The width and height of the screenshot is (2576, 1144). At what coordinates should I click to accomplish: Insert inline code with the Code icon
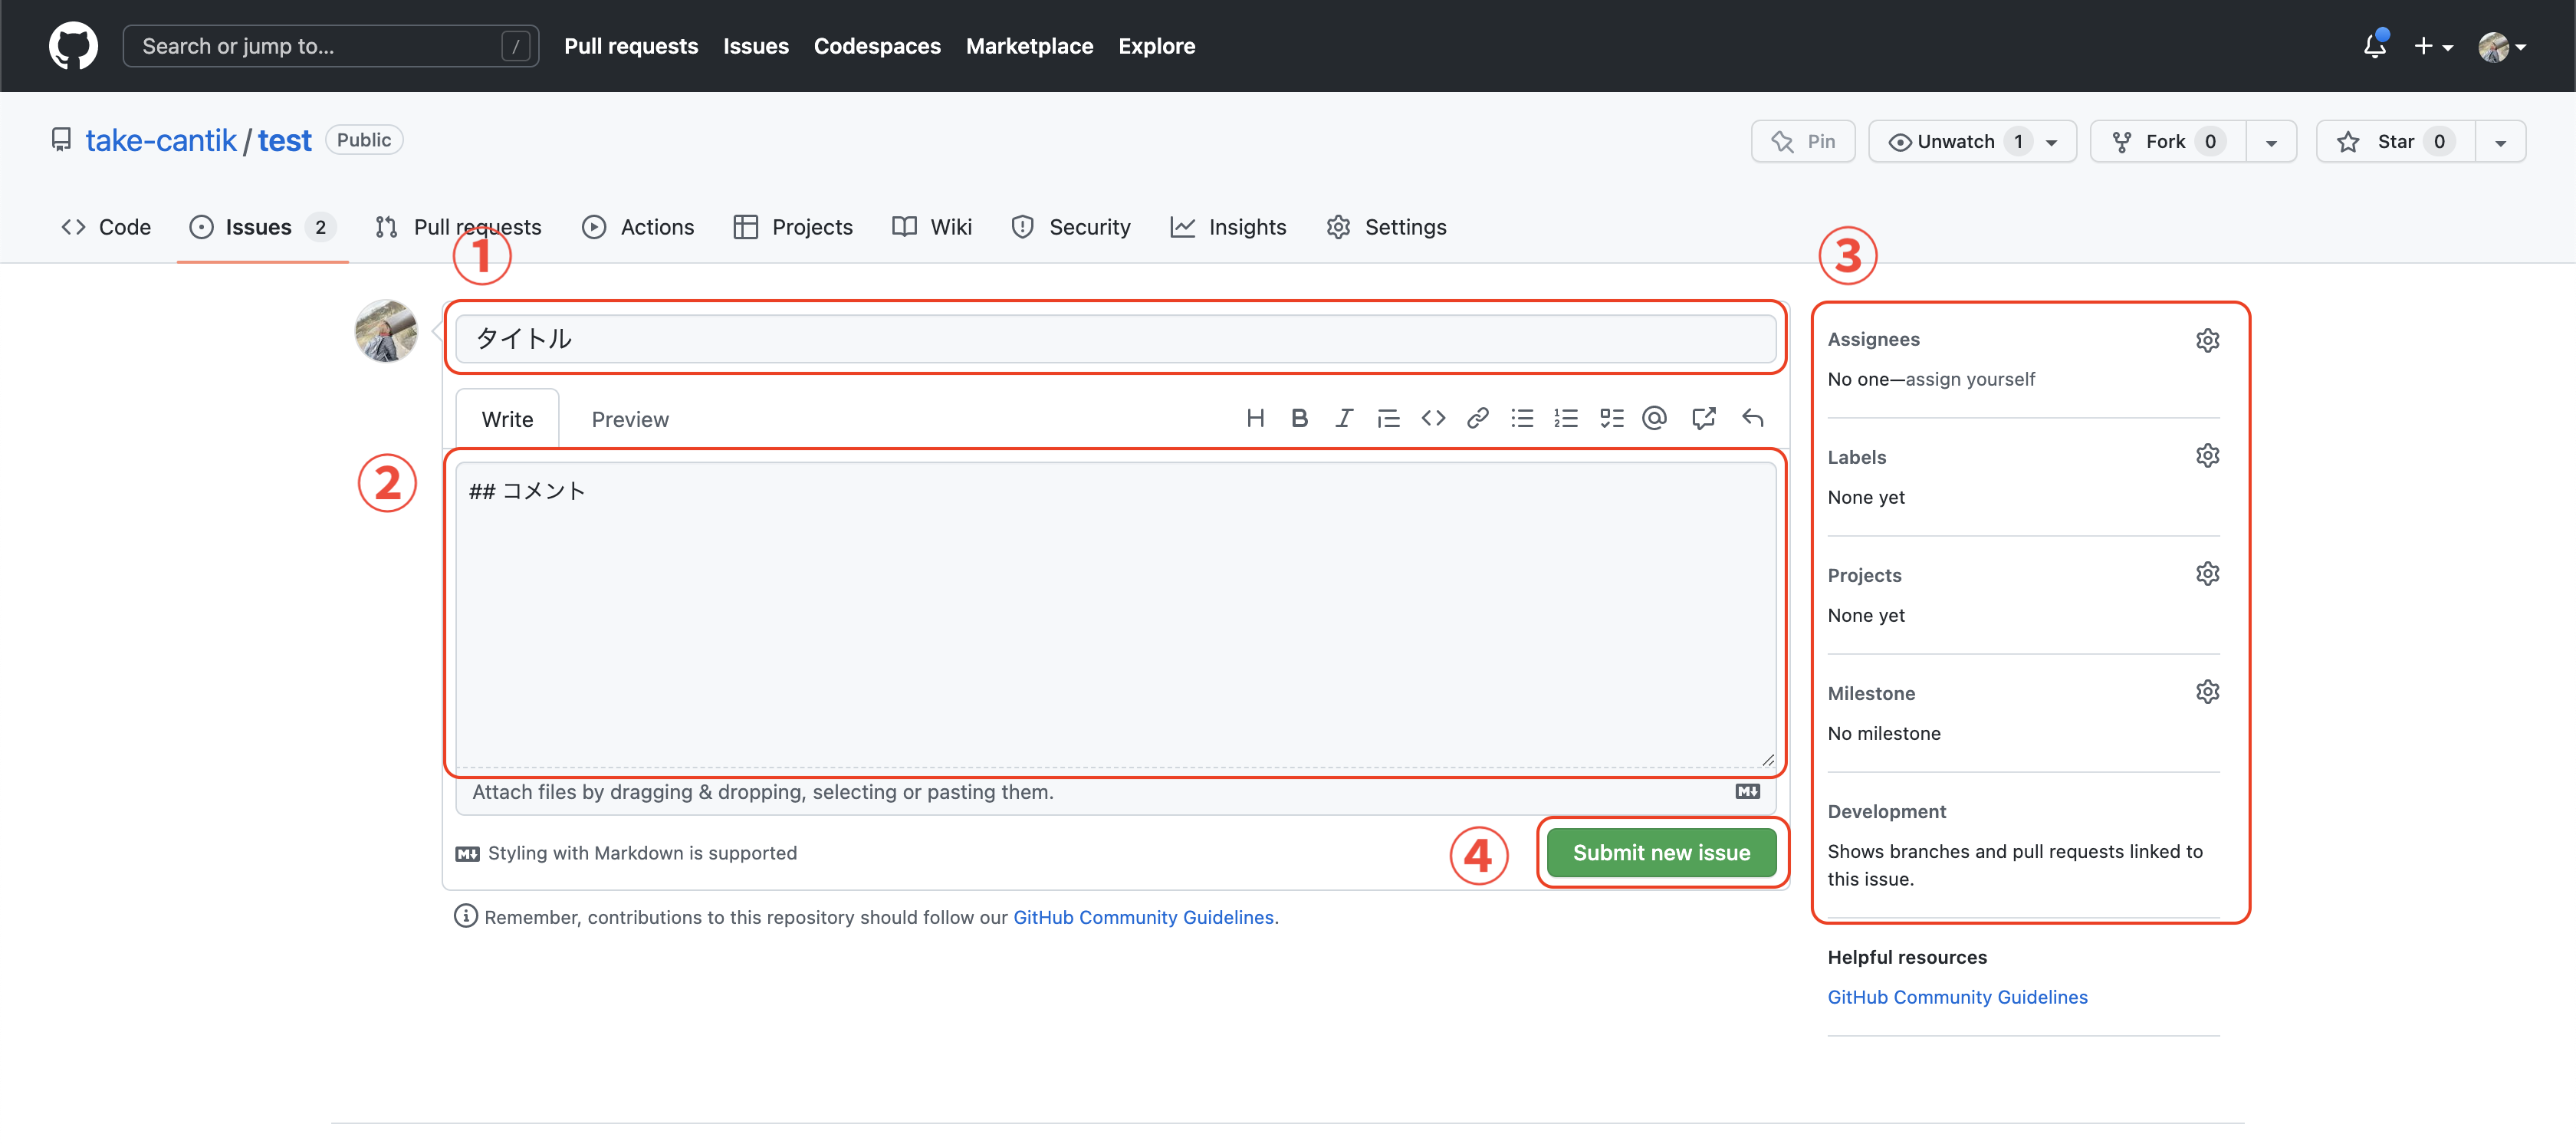[x=1433, y=418]
